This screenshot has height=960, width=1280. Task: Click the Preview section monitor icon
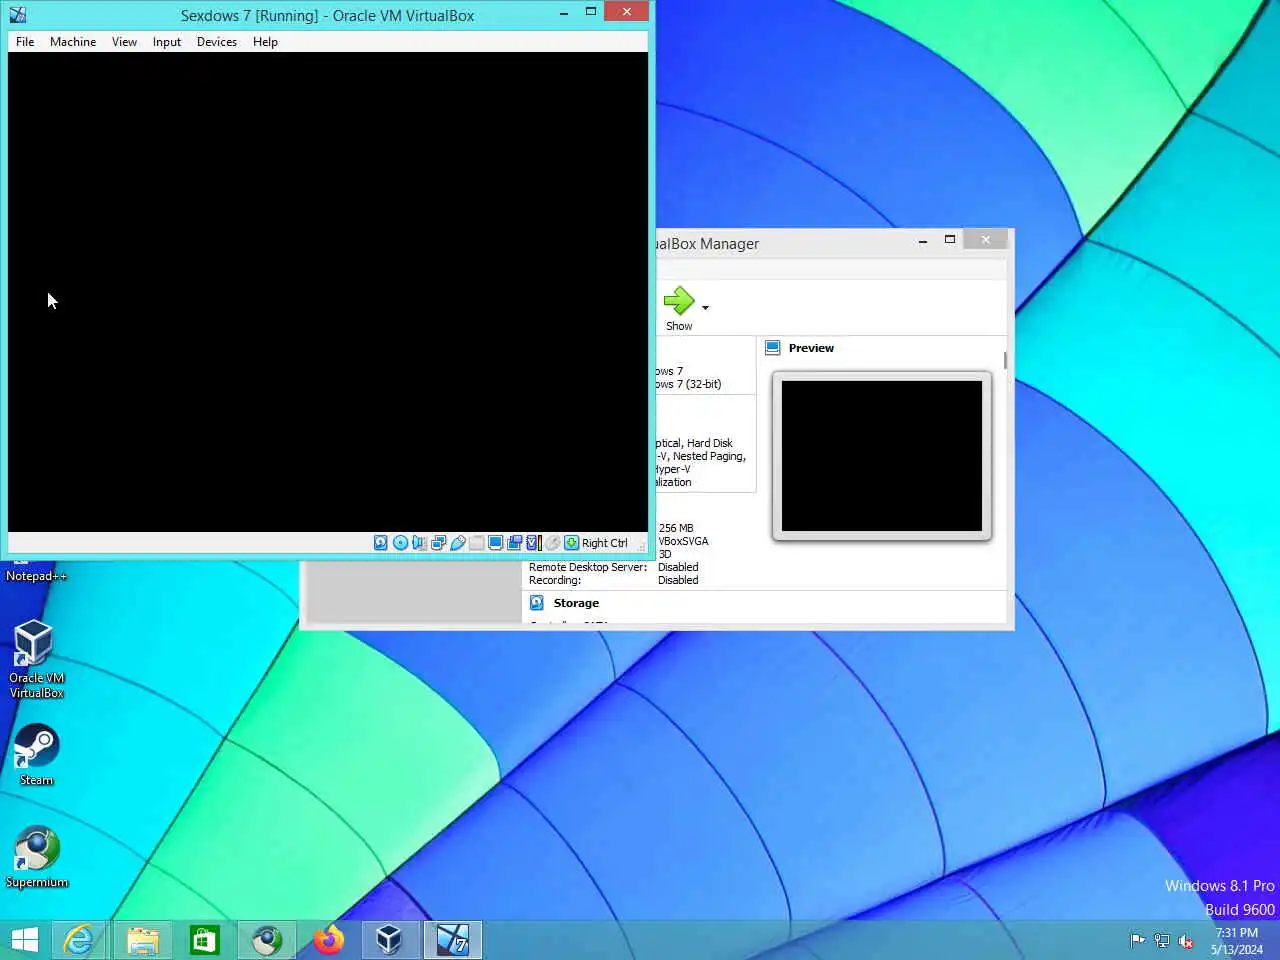pyautogui.click(x=772, y=348)
